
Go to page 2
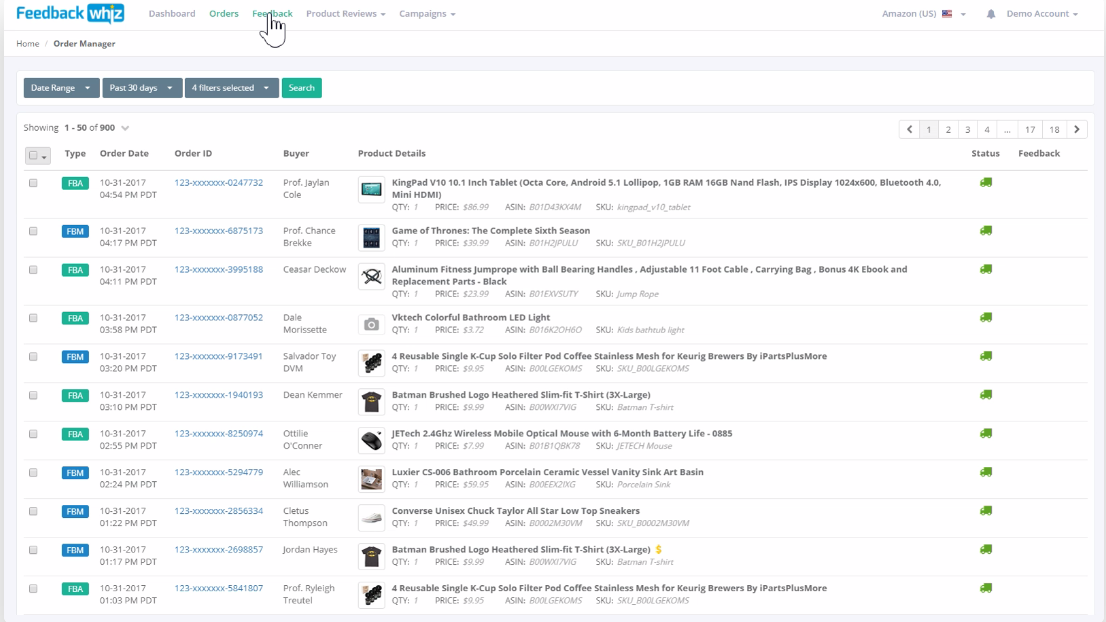tap(948, 129)
